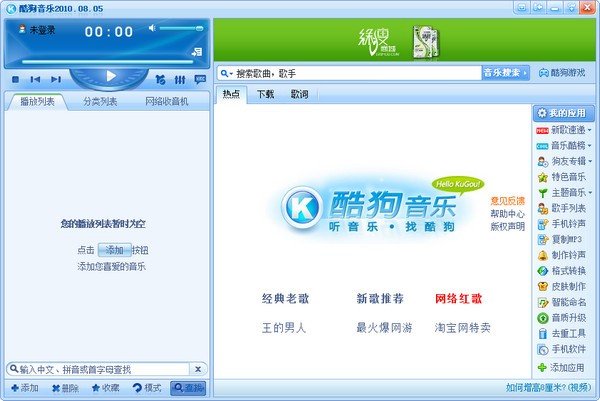600x401 pixels.
Task: Open 制作铃声 bell app
Action: tap(562, 255)
